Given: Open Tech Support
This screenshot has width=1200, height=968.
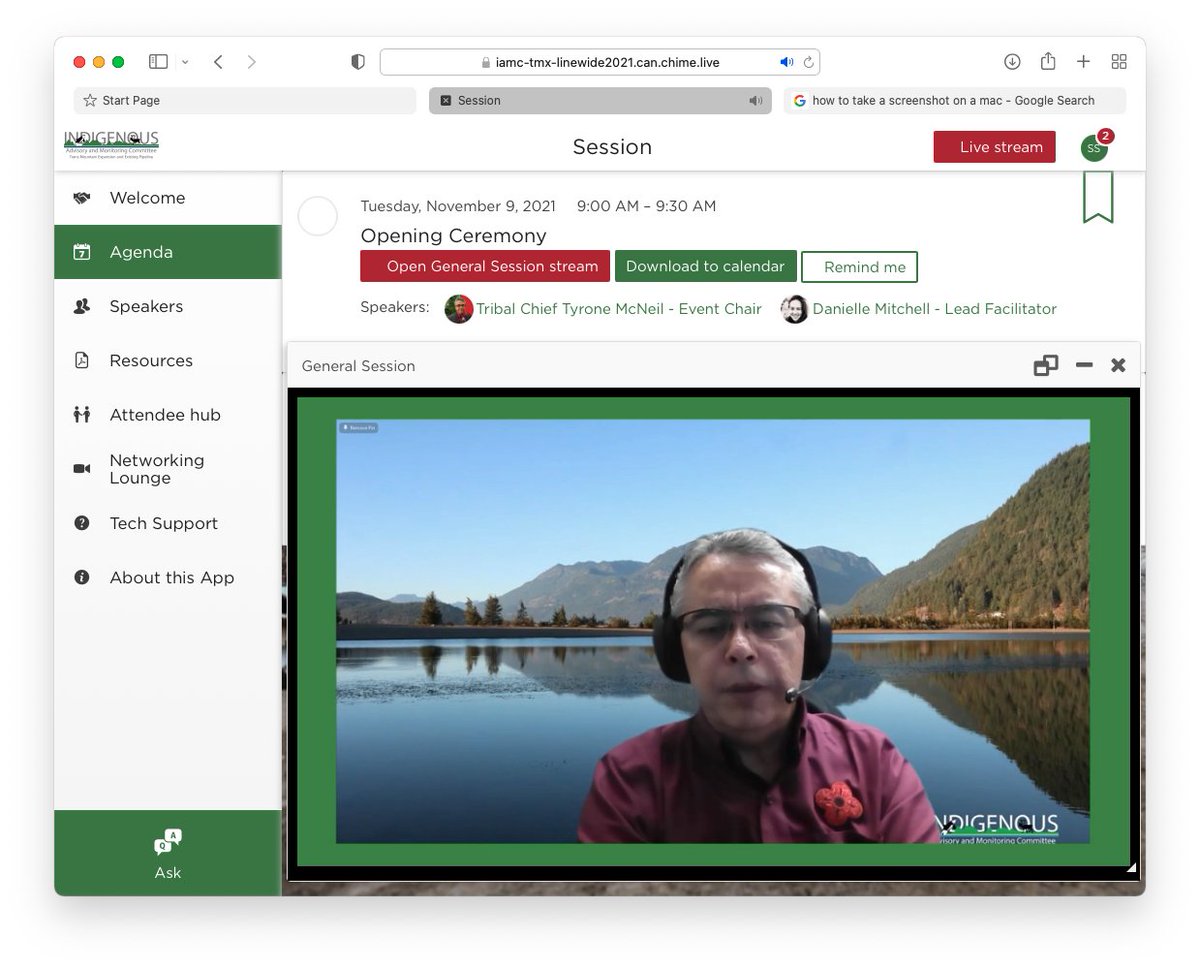Looking at the screenshot, I should point(168,523).
